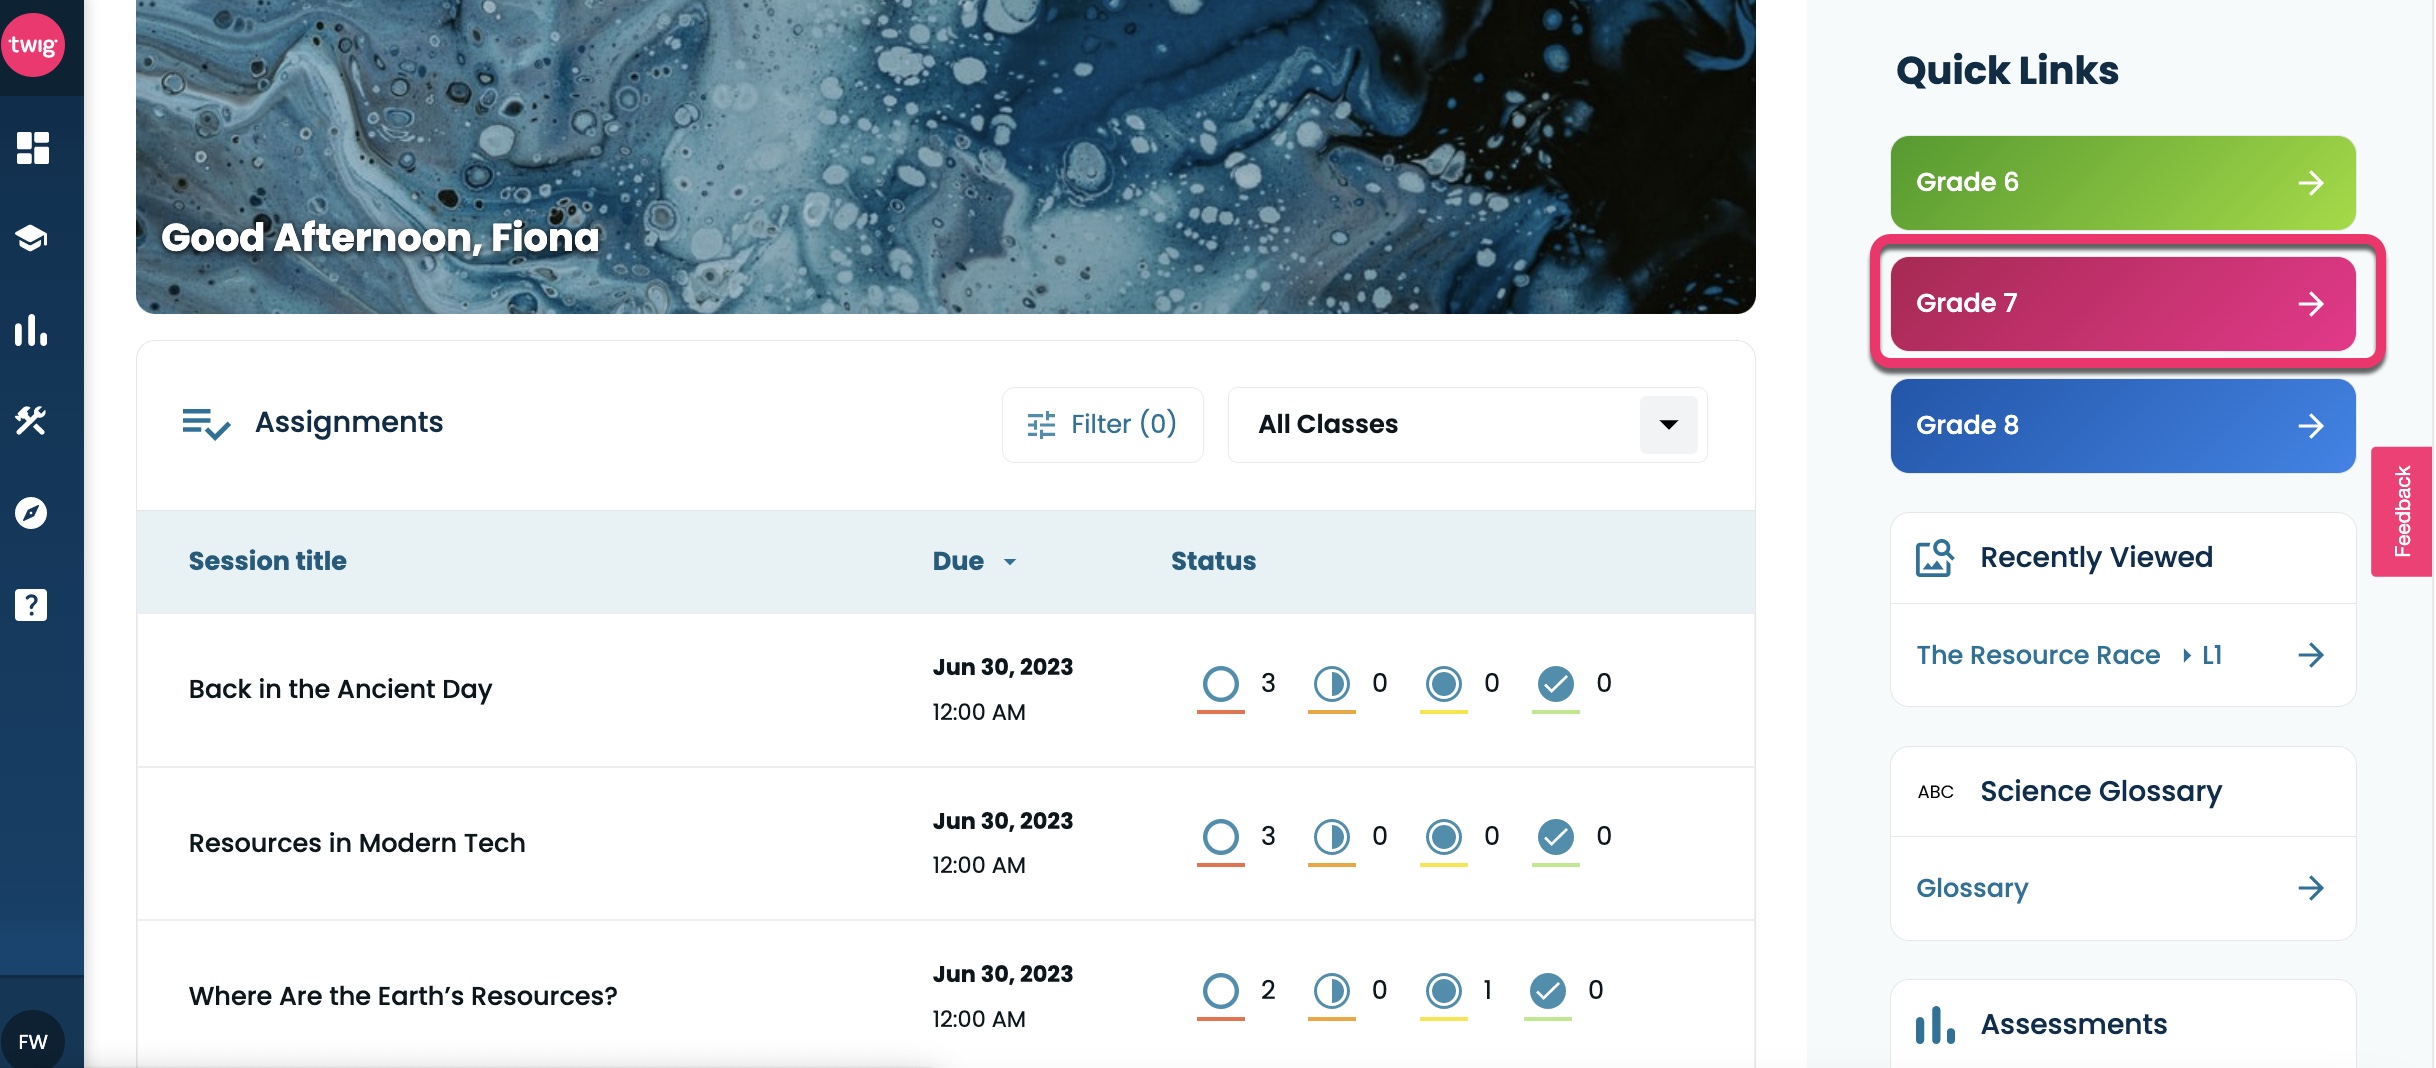Open the graduation cap classes icon

[x=32, y=238]
